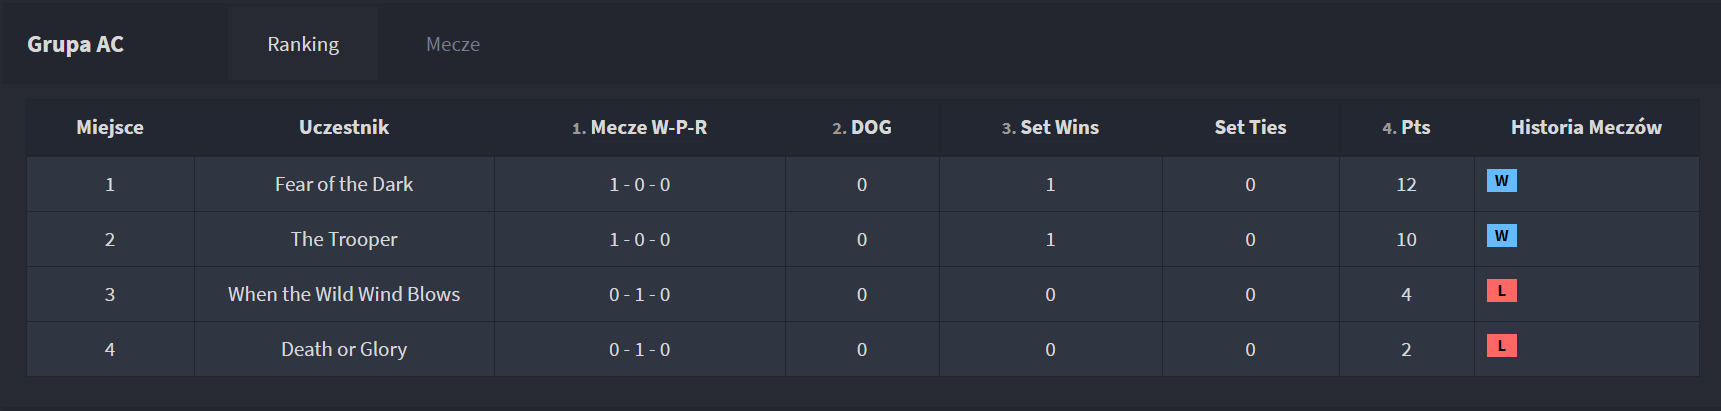The height and width of the screenshot is (411, 1721).
Task: Click the 12 points cell for Fear of the Dark
Action: point(1406,184)
